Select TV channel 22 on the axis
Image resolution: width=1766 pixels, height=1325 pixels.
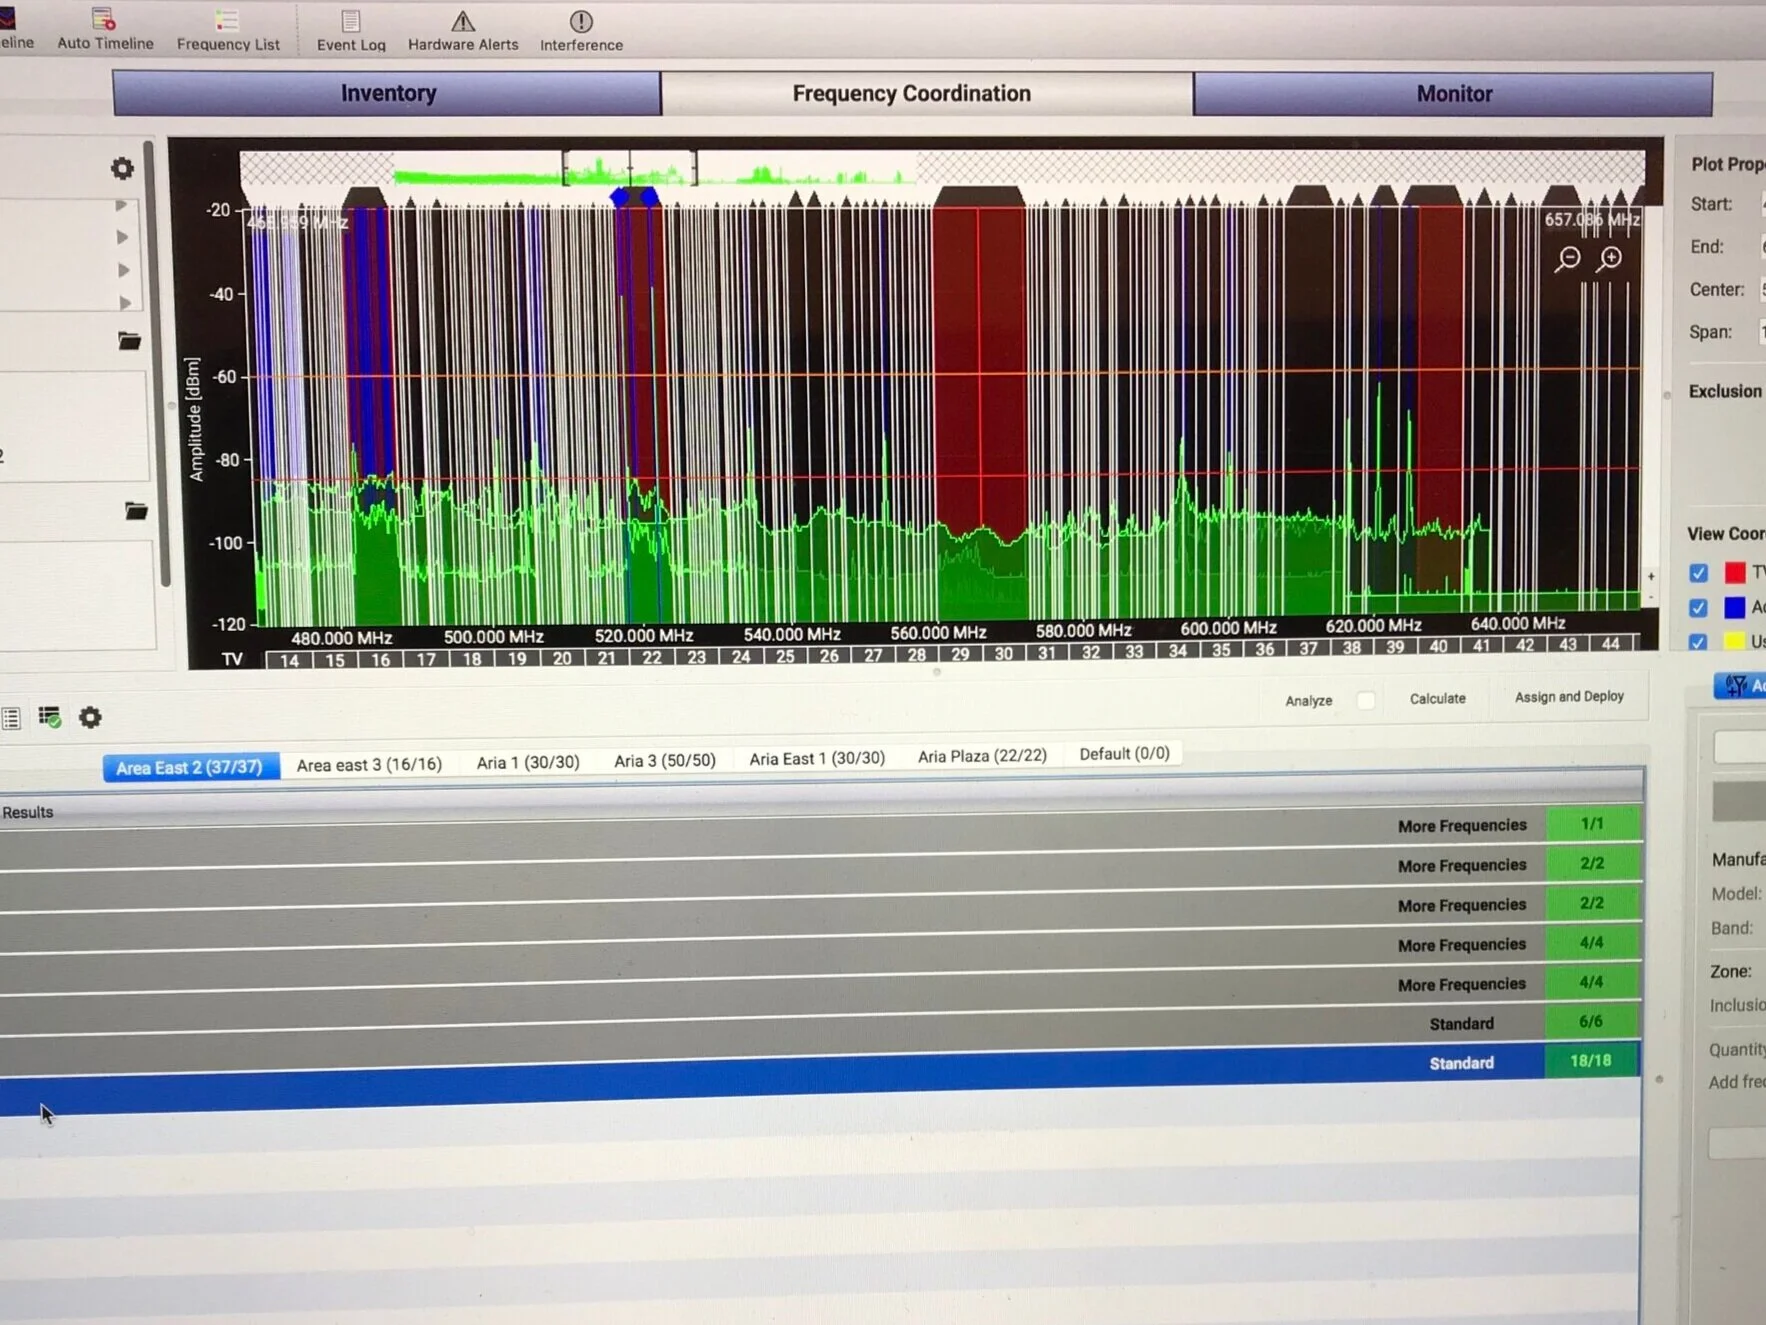tap(652, 657)
